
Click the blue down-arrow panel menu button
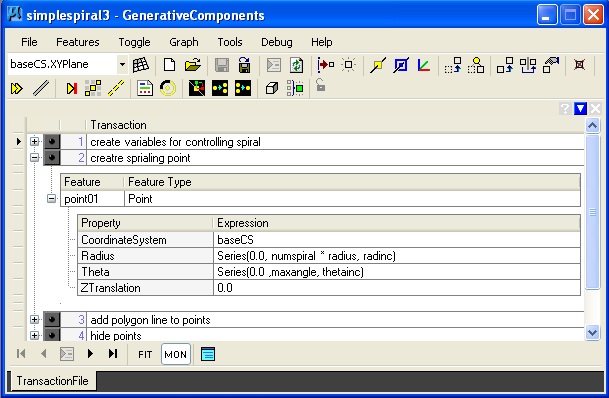tap(580, 108)
